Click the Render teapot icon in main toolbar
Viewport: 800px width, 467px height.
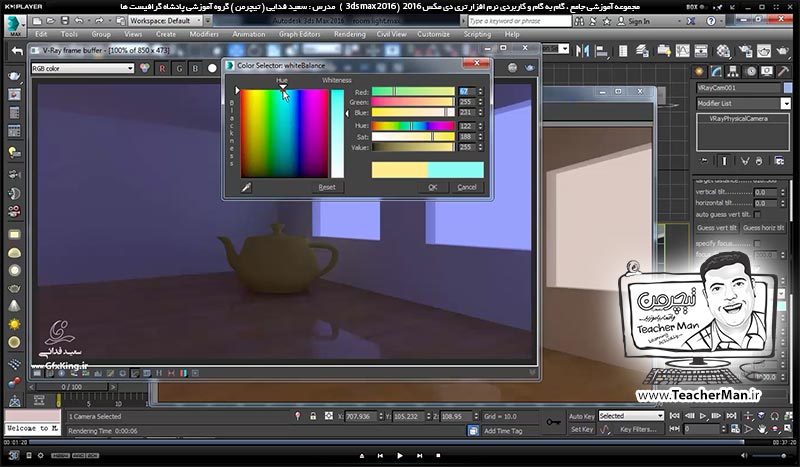pos(782,51)
